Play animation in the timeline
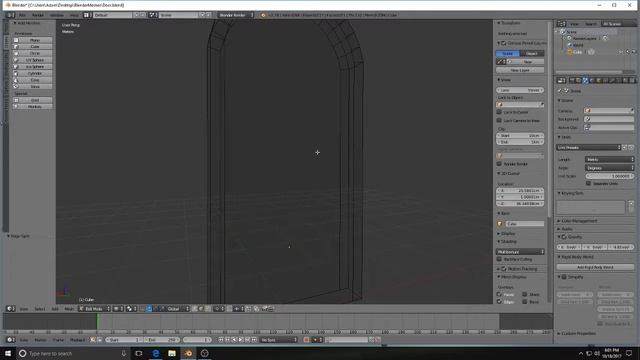The image size is (640, 360). (241, 340)
